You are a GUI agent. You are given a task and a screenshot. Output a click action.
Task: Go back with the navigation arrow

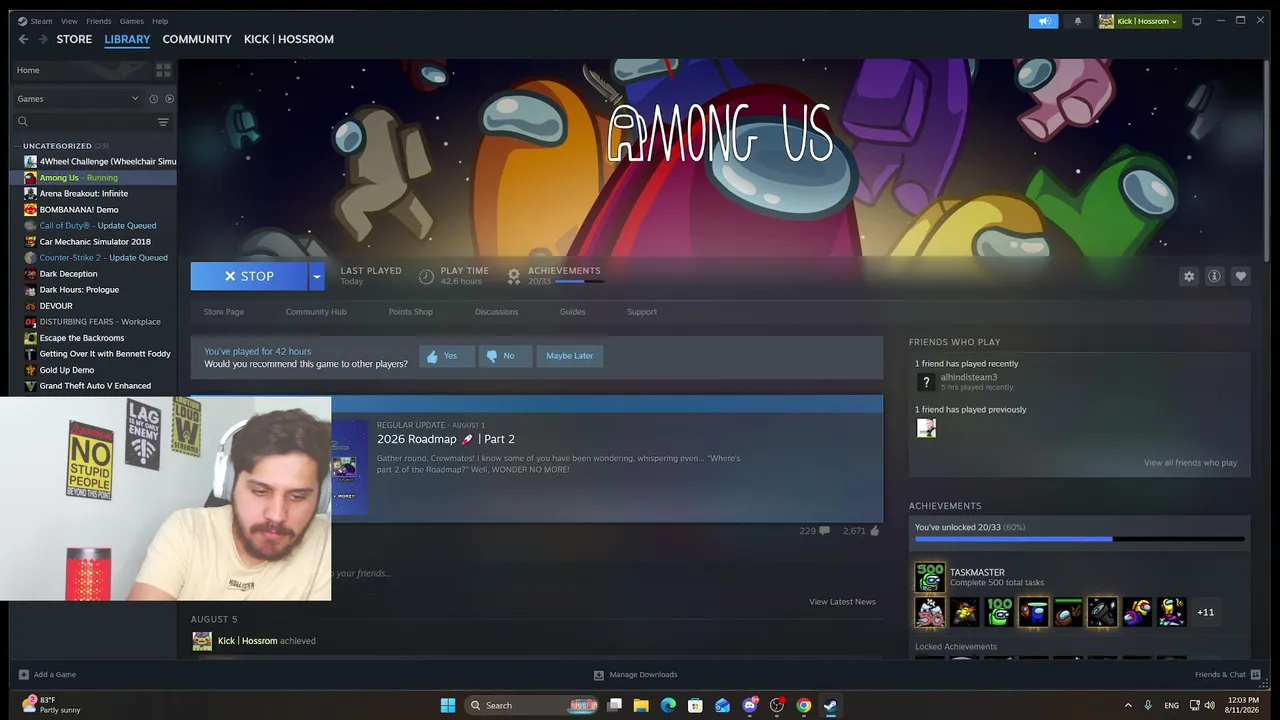click(23, 39)
